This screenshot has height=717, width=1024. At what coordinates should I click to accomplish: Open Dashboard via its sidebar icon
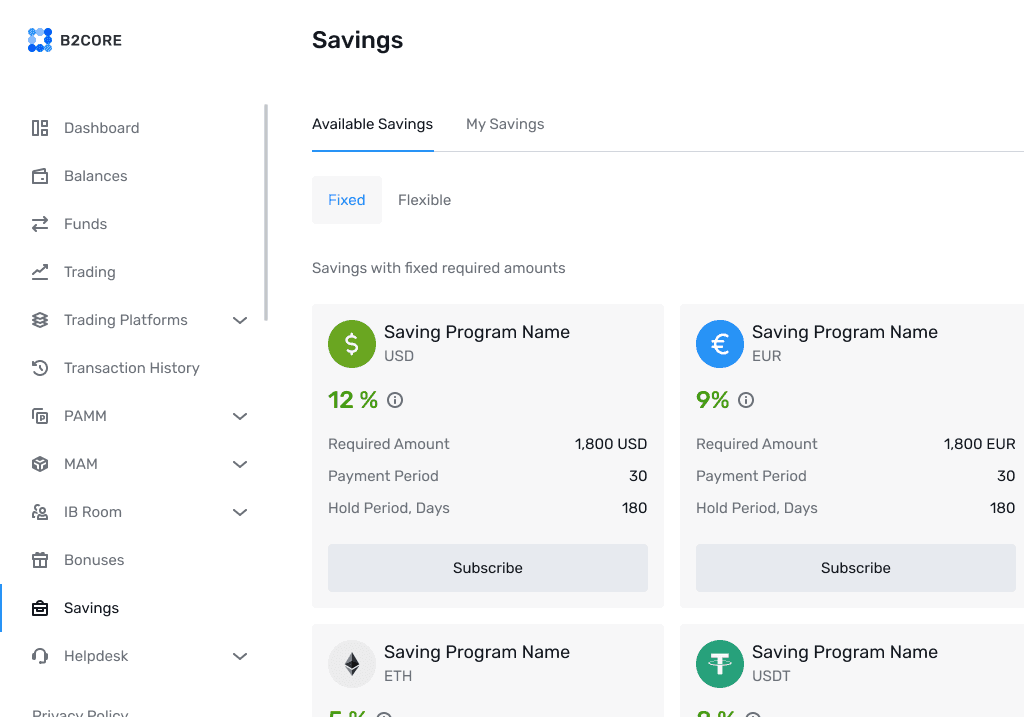click(x=40, y=128)
